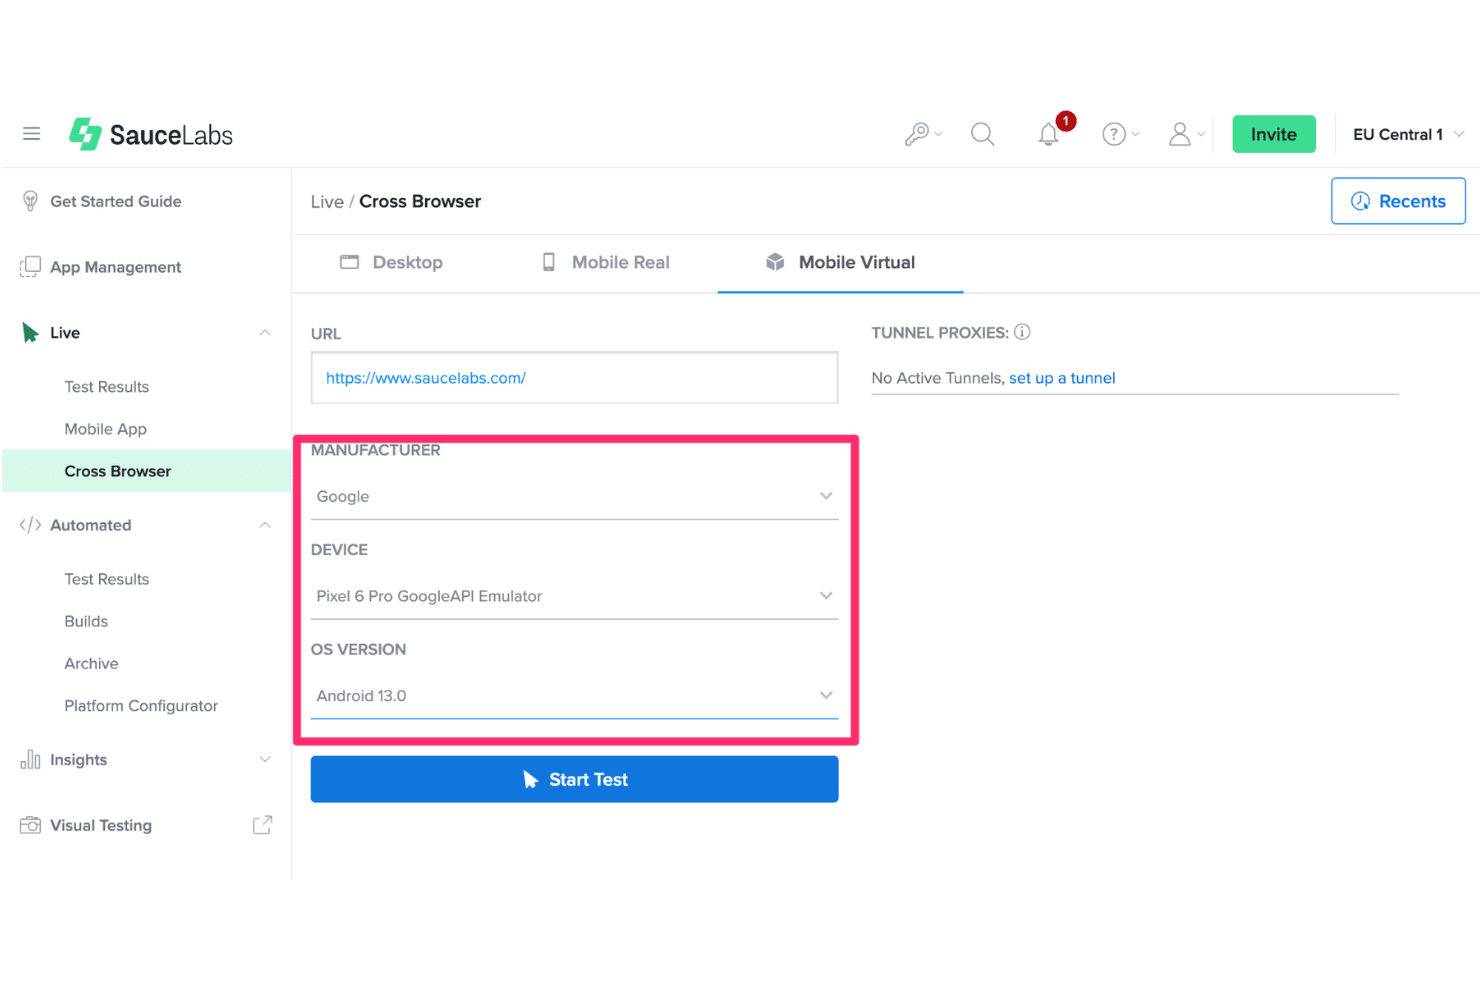Open Archive under Automated
Image resolution: width=1480 pixels, height=987 pixels.
91,663
